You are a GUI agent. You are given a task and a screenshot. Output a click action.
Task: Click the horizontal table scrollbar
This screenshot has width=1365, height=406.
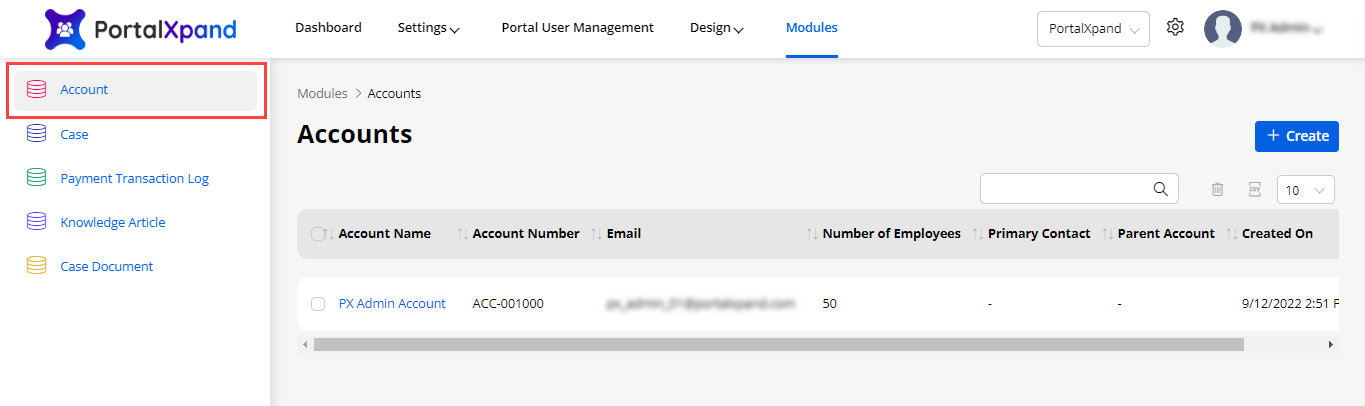tap(778, 344)
